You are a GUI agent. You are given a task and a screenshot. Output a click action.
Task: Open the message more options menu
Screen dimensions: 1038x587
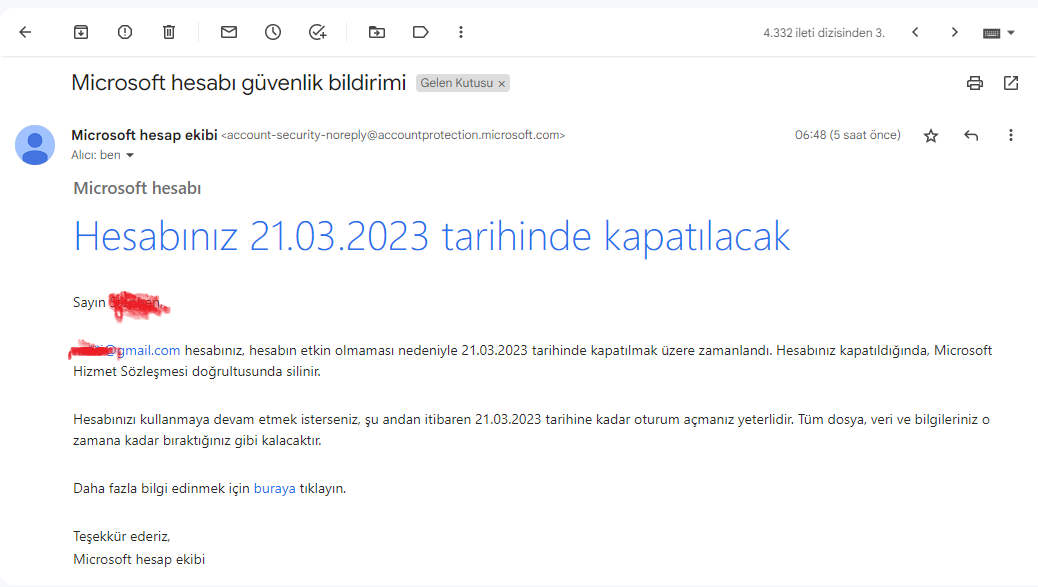[x=1011, y=135]
